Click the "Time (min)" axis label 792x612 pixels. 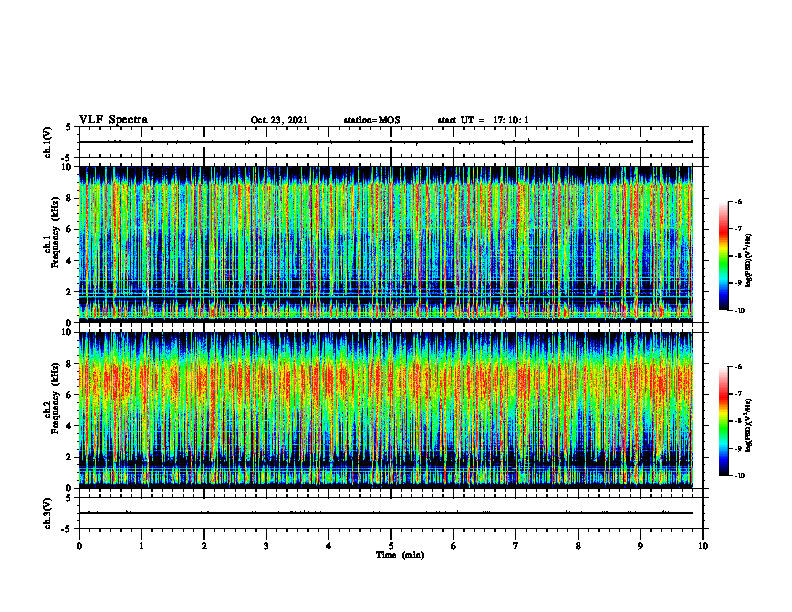pos(400,555)
